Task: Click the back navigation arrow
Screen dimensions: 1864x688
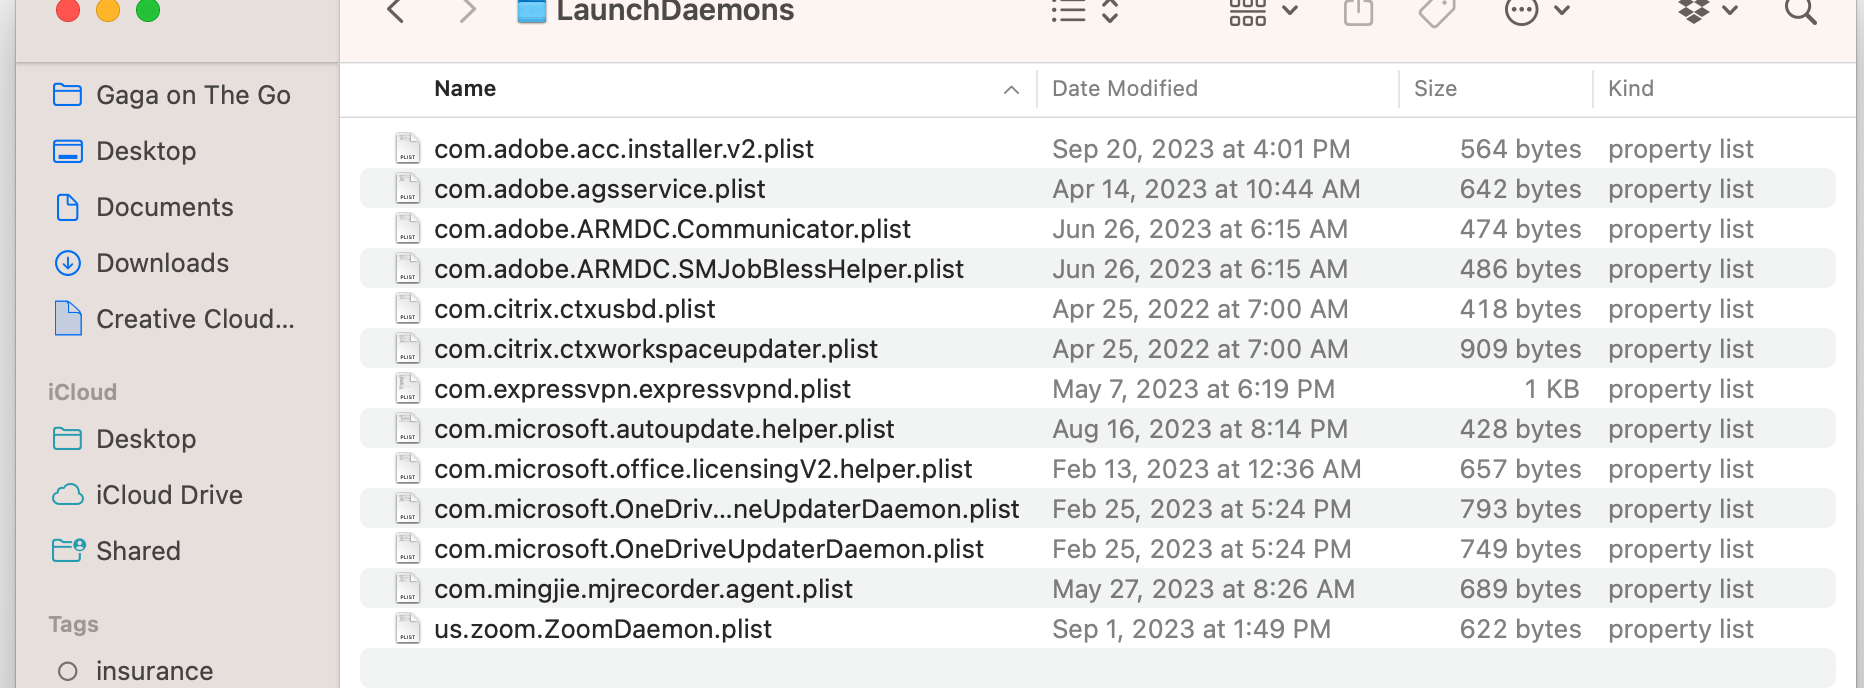Action: pos(396,12)
